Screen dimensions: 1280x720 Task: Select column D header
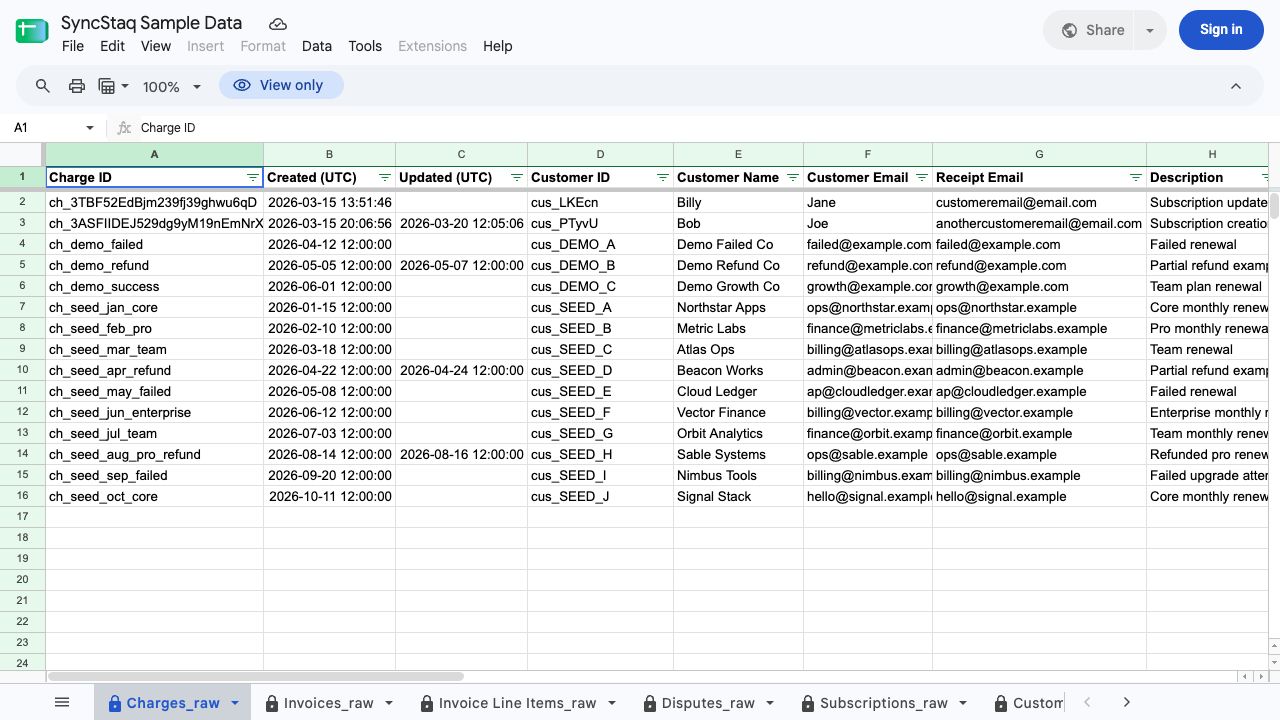600,154
